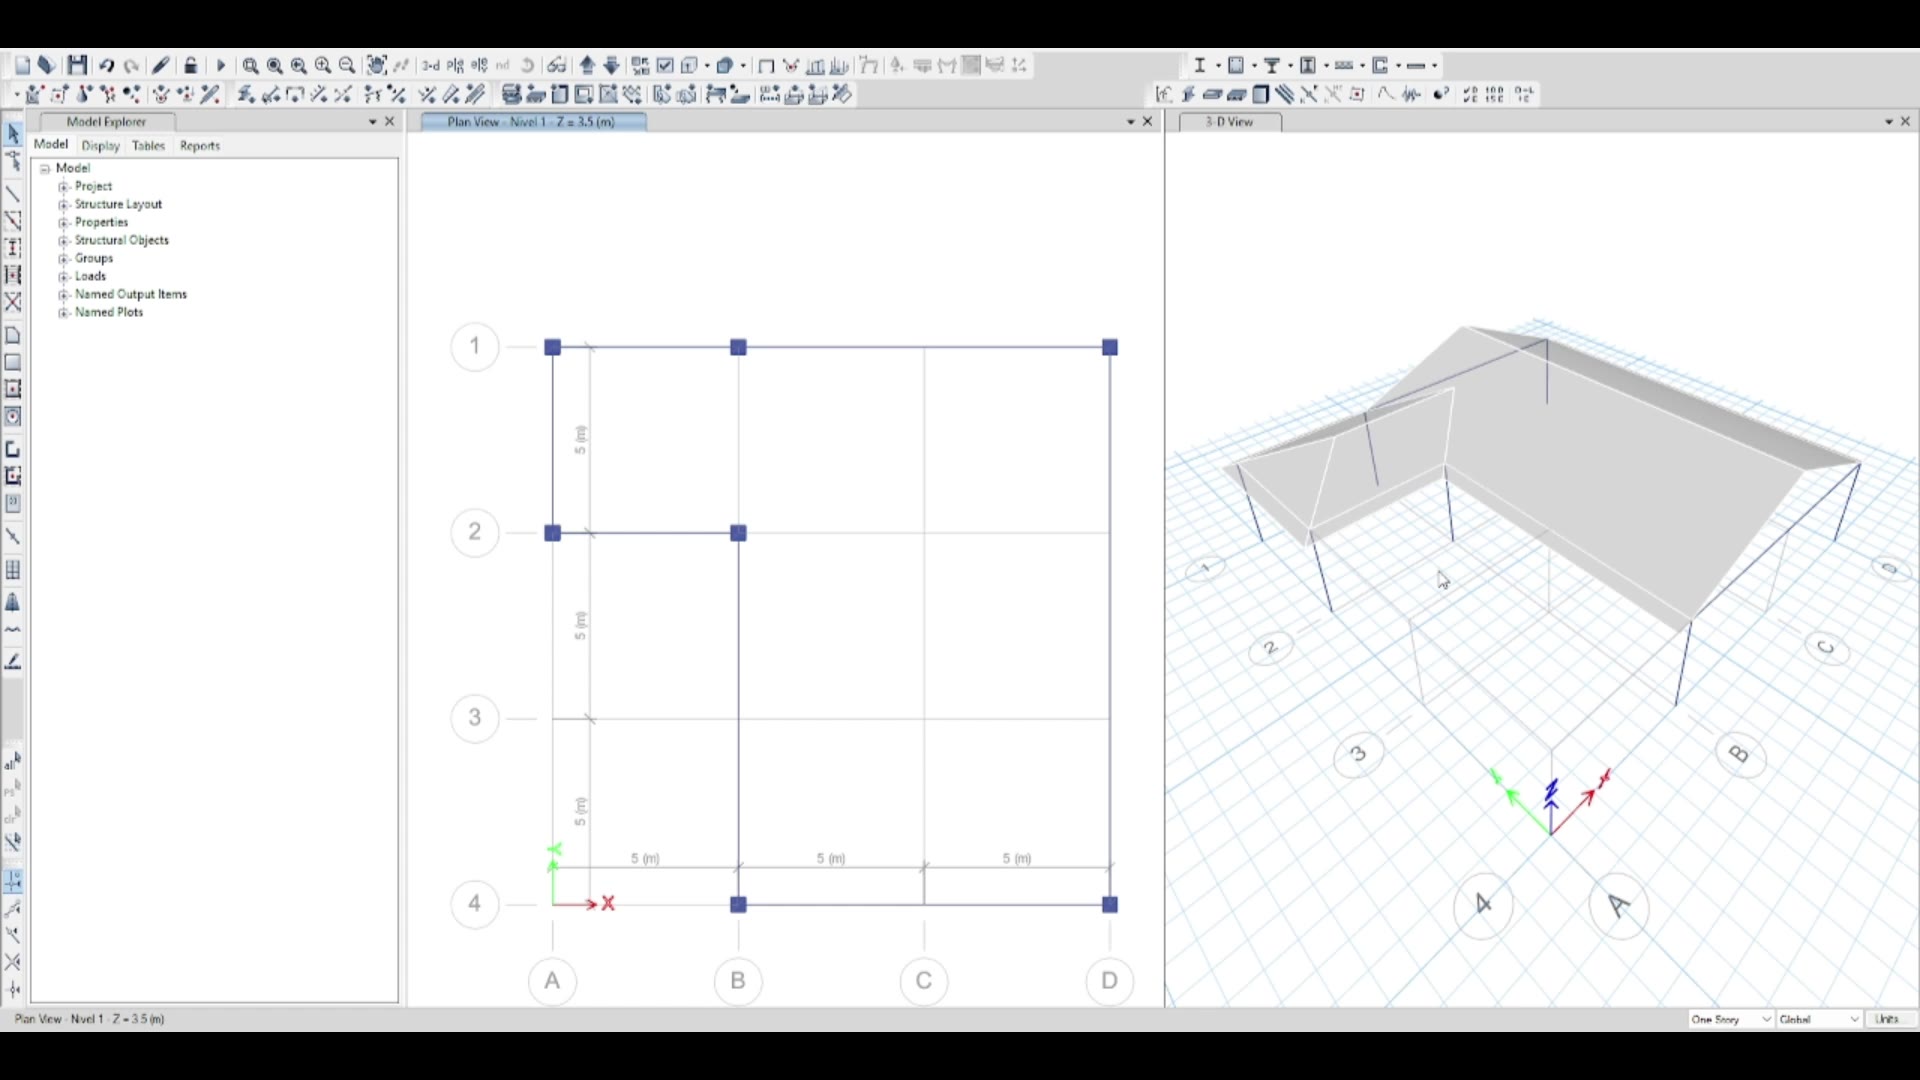1920x1080 pixels.
Task: Expand the Project tree node
Action: (x=64, y=187)
